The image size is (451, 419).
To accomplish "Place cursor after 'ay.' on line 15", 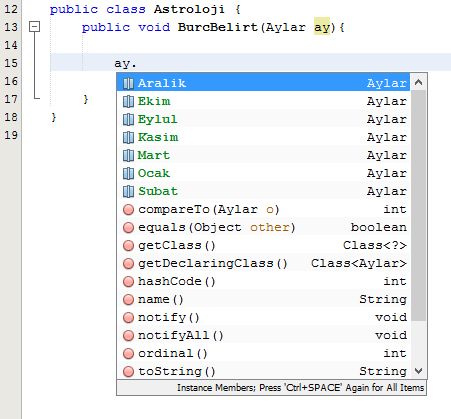I will 137,63.
